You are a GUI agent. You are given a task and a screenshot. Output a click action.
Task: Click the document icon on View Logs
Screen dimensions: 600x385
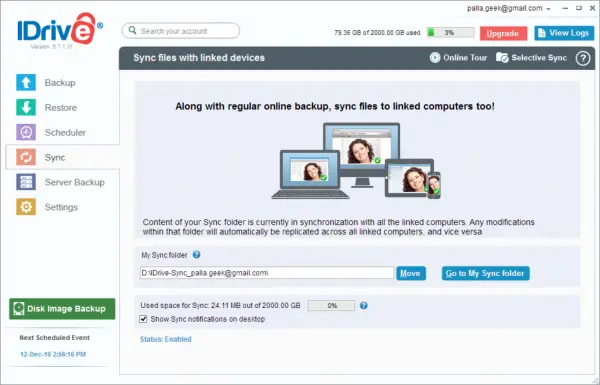coord(541,33)
